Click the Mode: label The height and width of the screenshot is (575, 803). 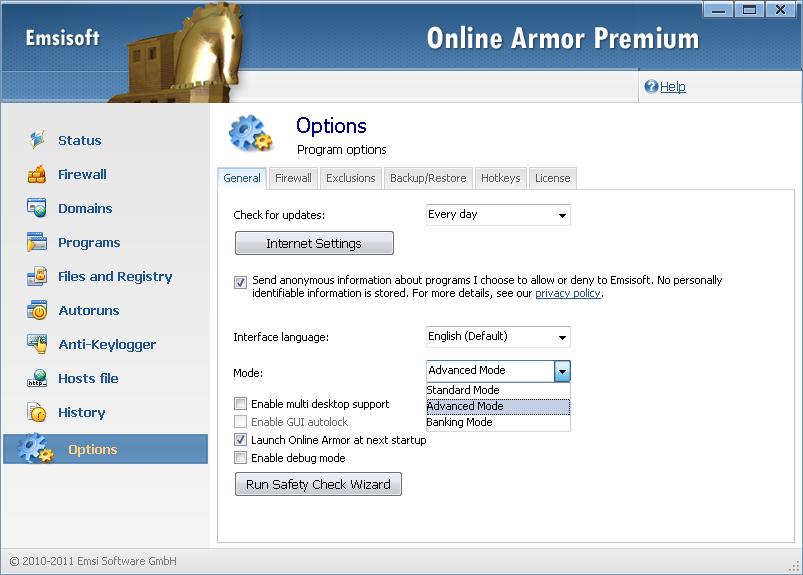tap(248, 373)
